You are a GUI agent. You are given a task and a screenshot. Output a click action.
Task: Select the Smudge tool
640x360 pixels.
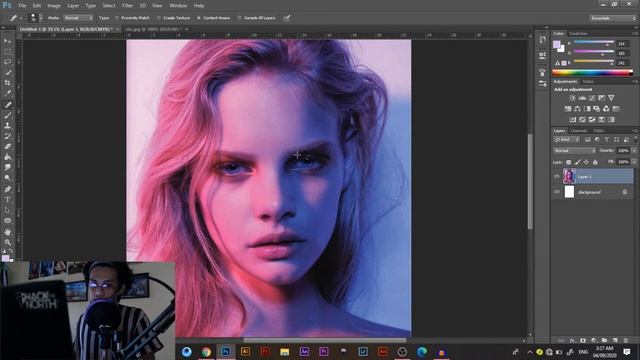pyautogui.click(x=7, y=168)
